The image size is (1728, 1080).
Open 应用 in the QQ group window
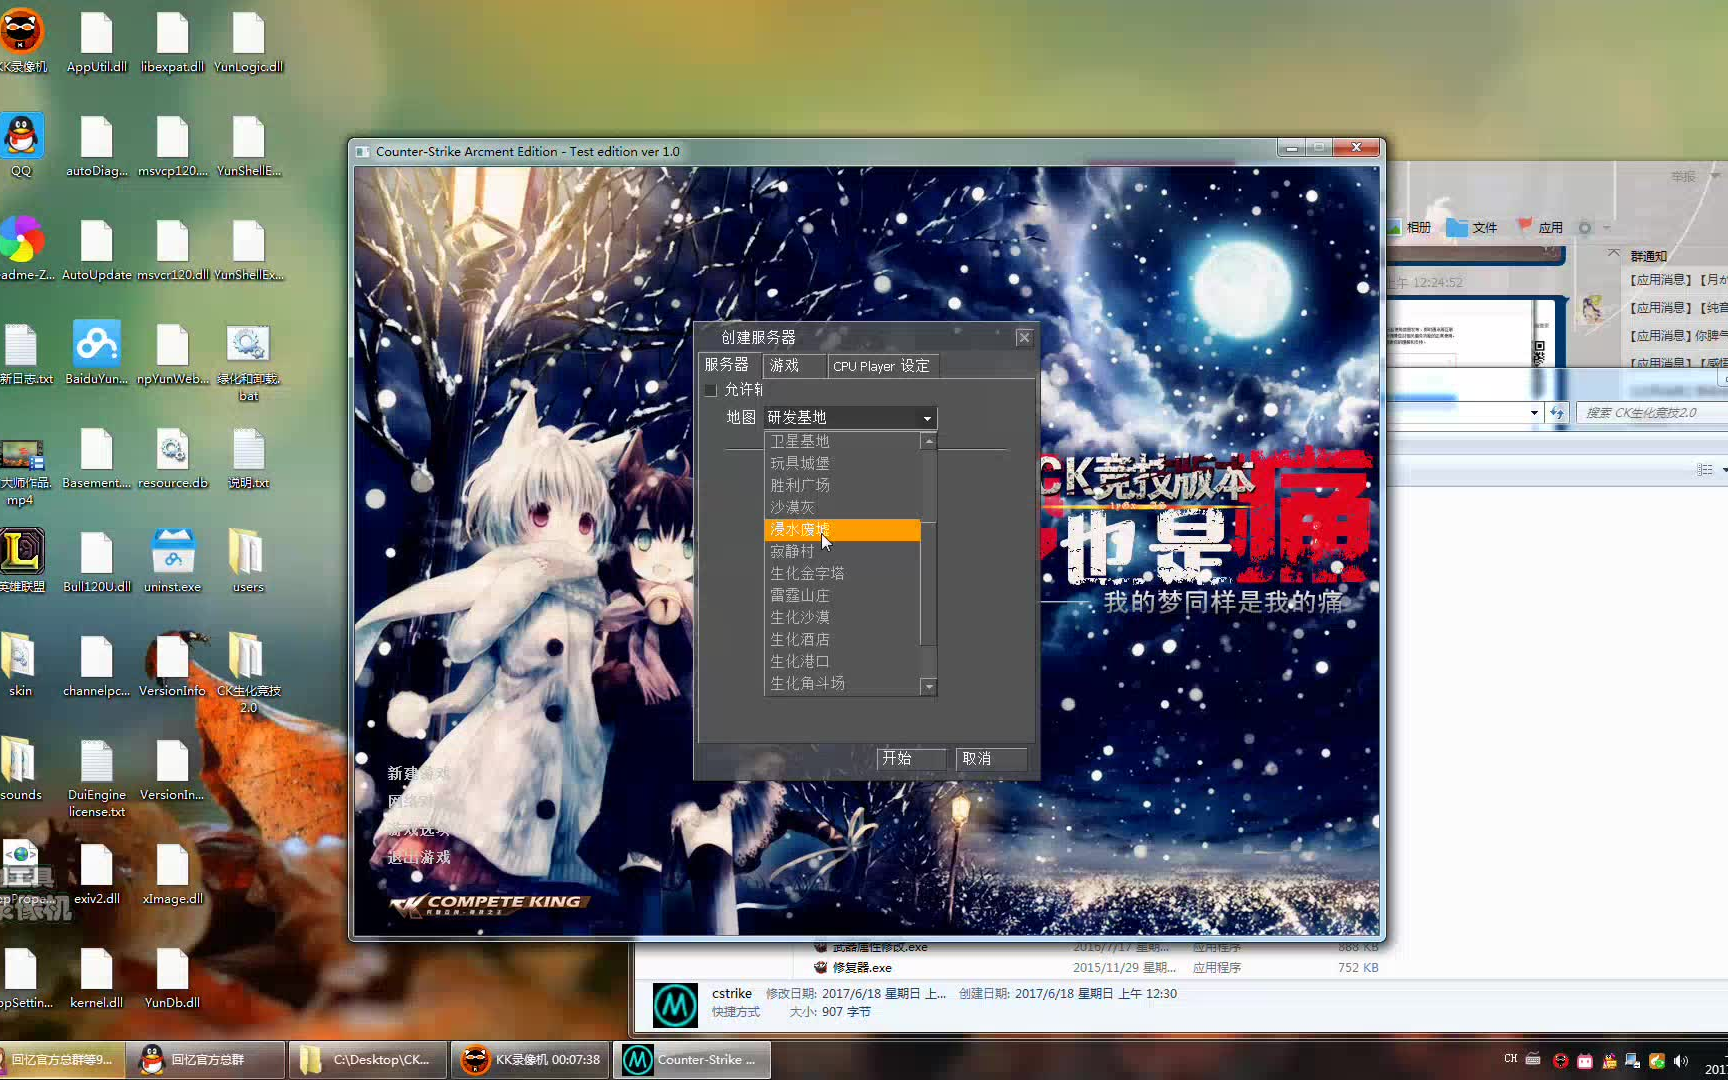click(1540, 227)
